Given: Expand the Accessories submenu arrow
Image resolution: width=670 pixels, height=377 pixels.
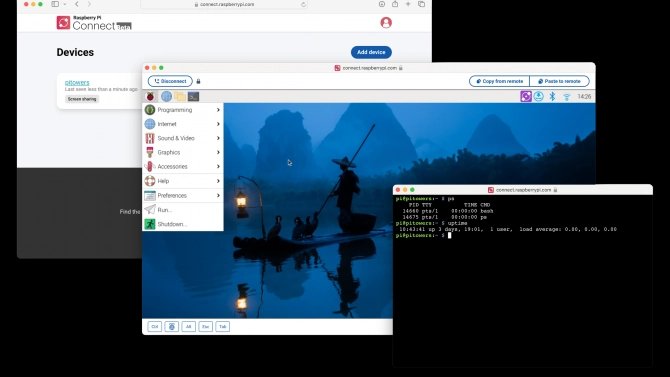Looking at the screenshot, I should [x=218, y=166].
